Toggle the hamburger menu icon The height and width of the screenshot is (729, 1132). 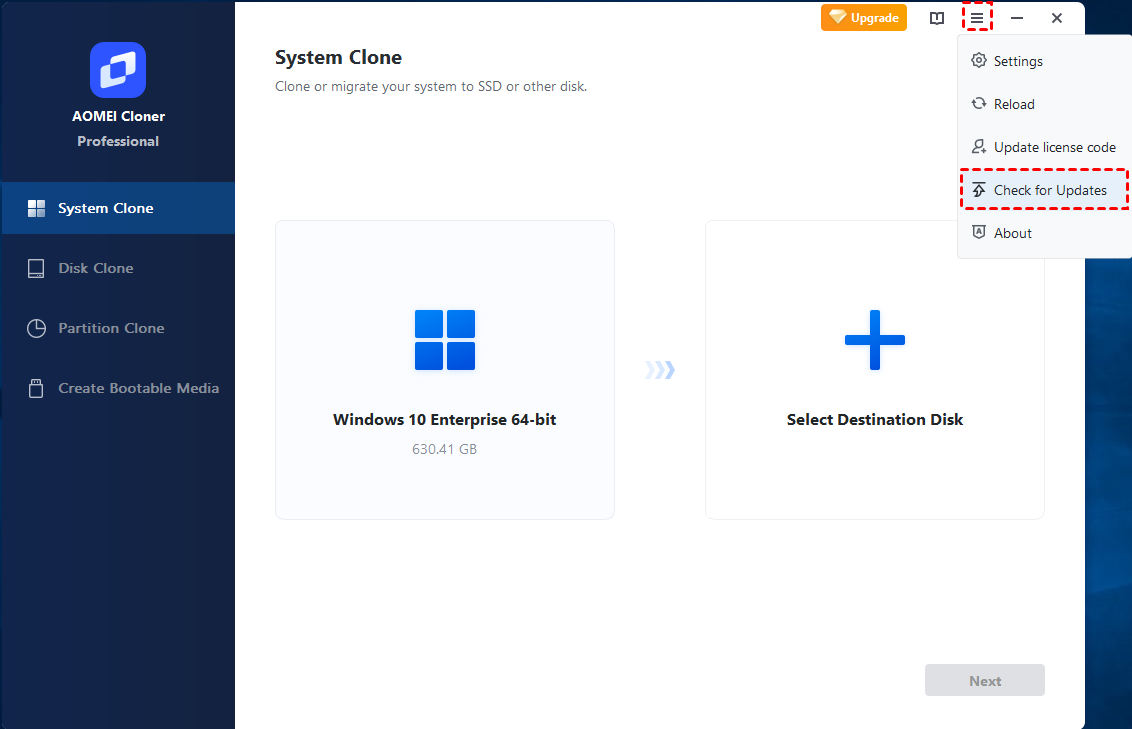977,18
